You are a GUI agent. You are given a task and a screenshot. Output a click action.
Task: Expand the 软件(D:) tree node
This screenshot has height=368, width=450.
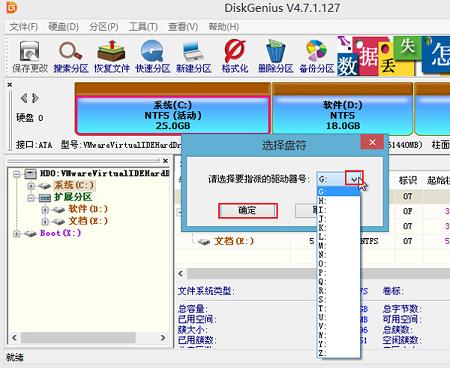click(x=46, y=210)
